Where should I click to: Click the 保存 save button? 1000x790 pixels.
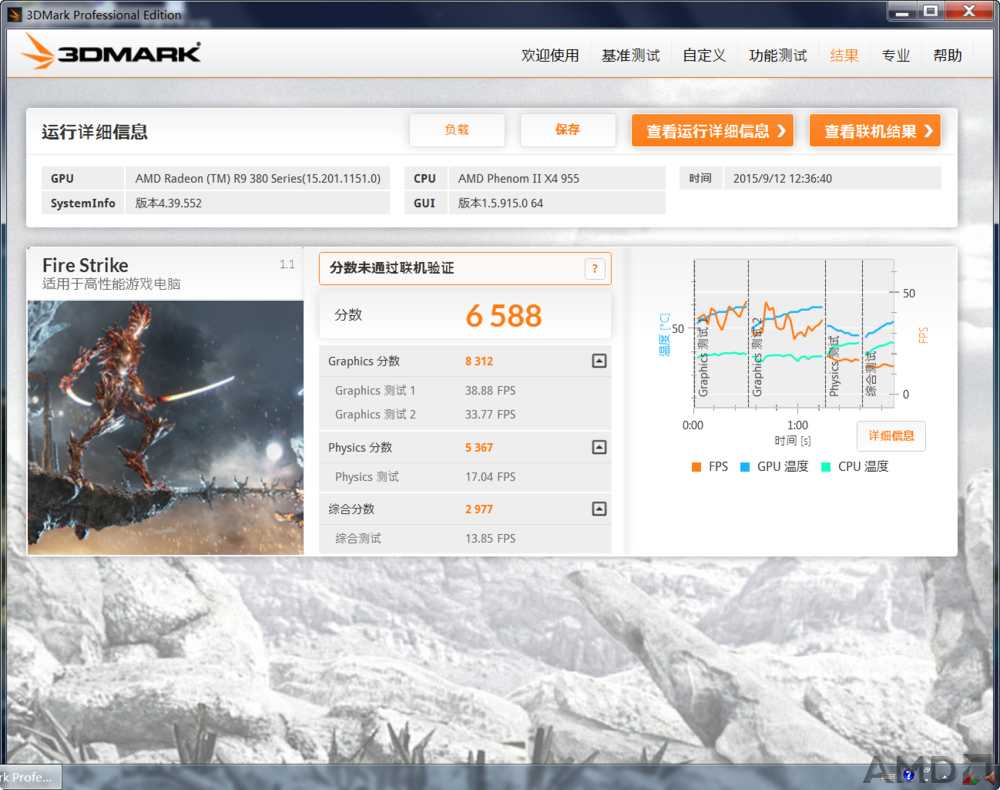click(568, 130)
